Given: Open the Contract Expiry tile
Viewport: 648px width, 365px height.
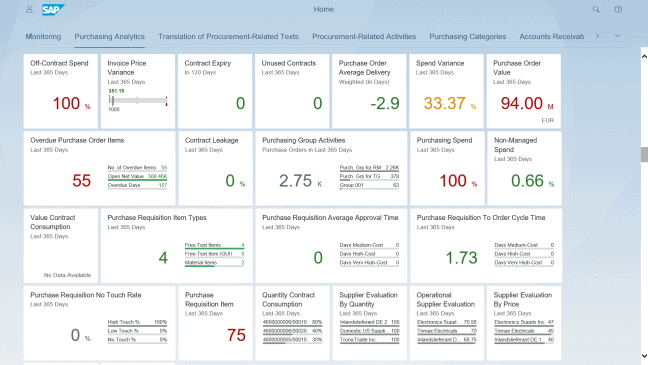Looking at the screenshot, I should (215, 91).
